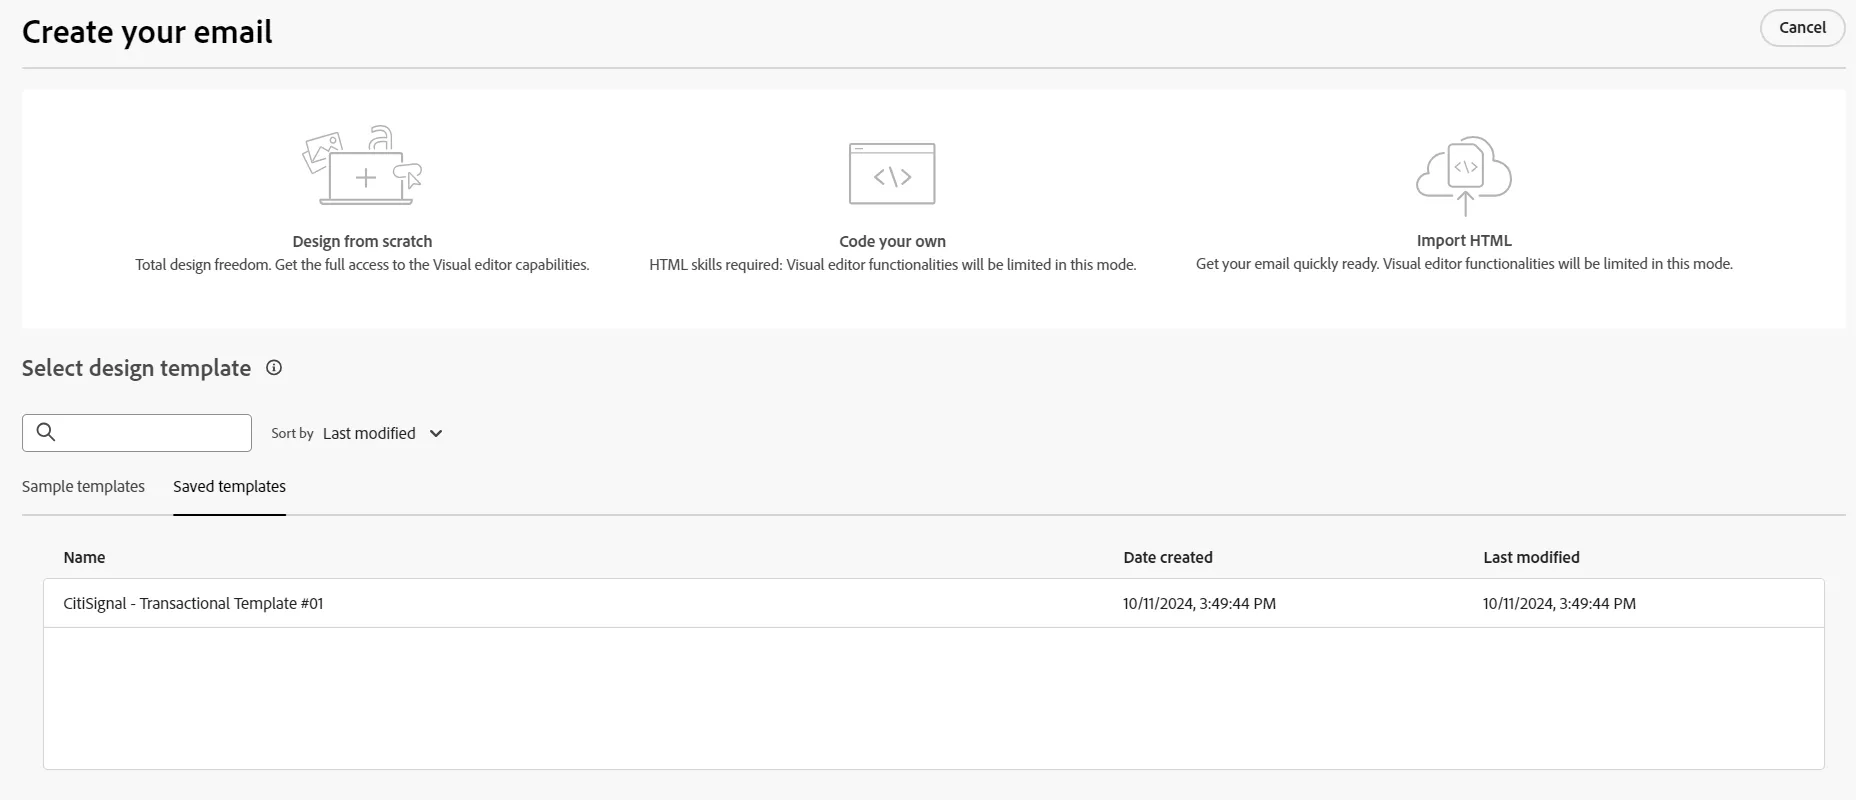Open the Sort by Last modified dropdown
Screen dimensions: 1856x800
(383, 433)
